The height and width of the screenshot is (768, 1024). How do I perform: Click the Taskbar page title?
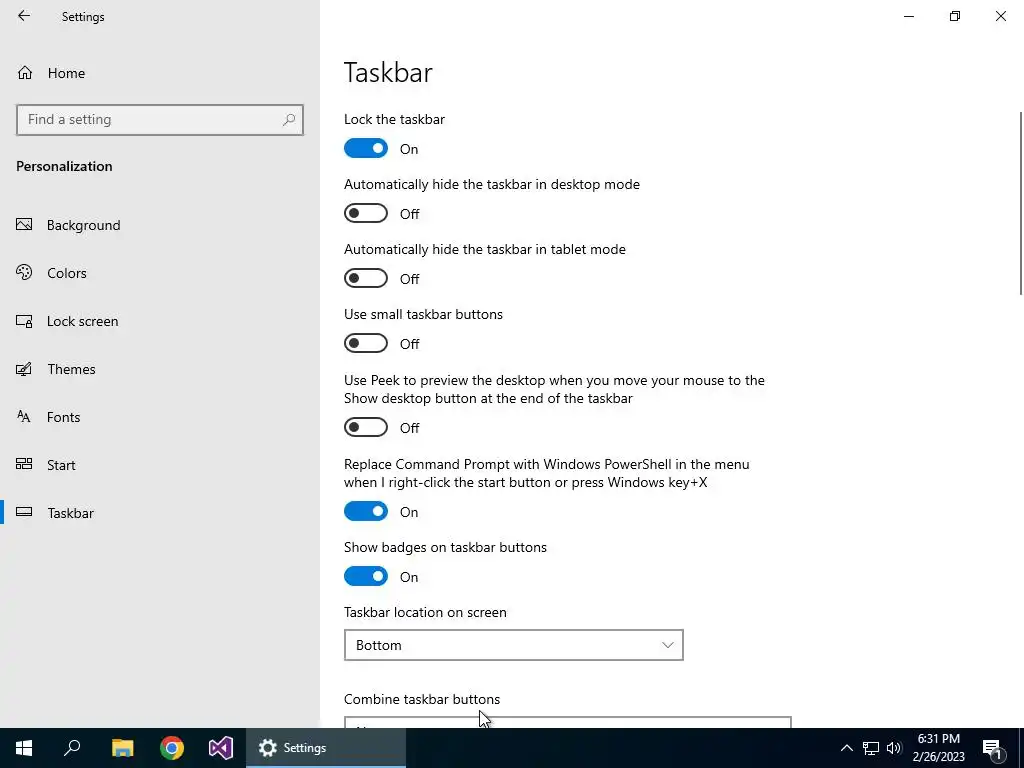pyautogui.click(x=388, y=72)
